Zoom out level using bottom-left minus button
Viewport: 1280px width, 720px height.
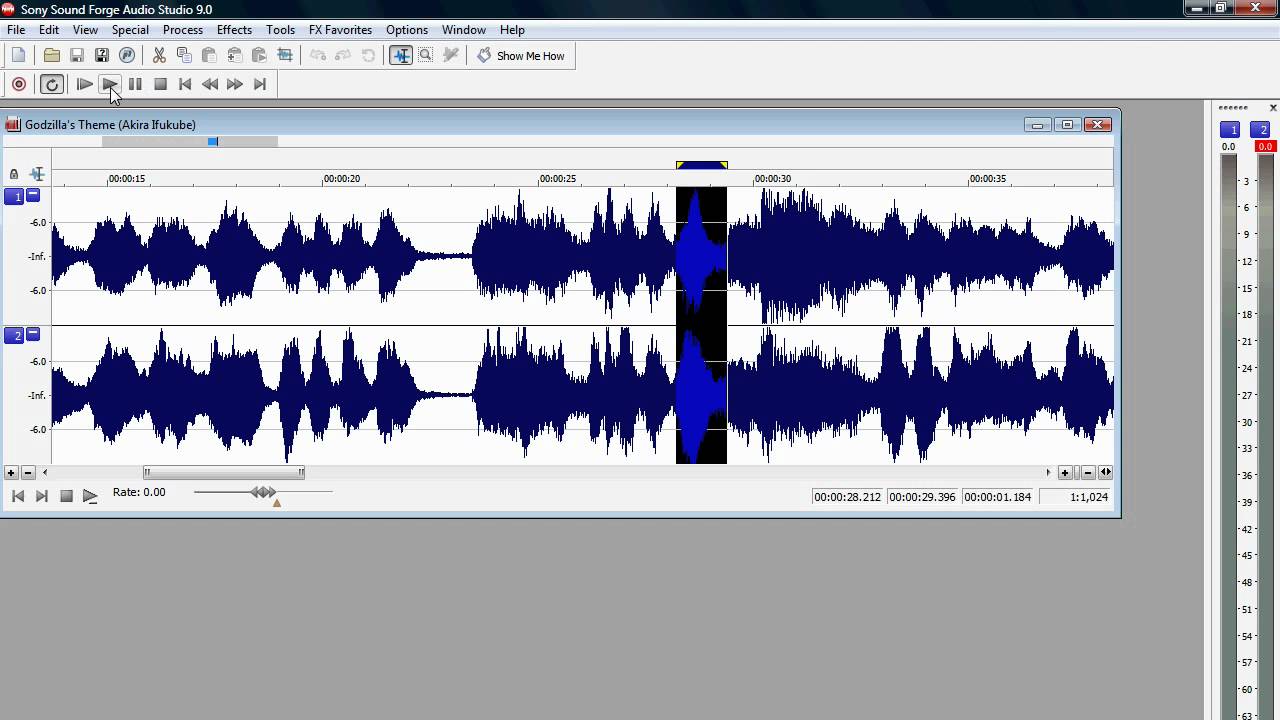click(x=28, y=473)
